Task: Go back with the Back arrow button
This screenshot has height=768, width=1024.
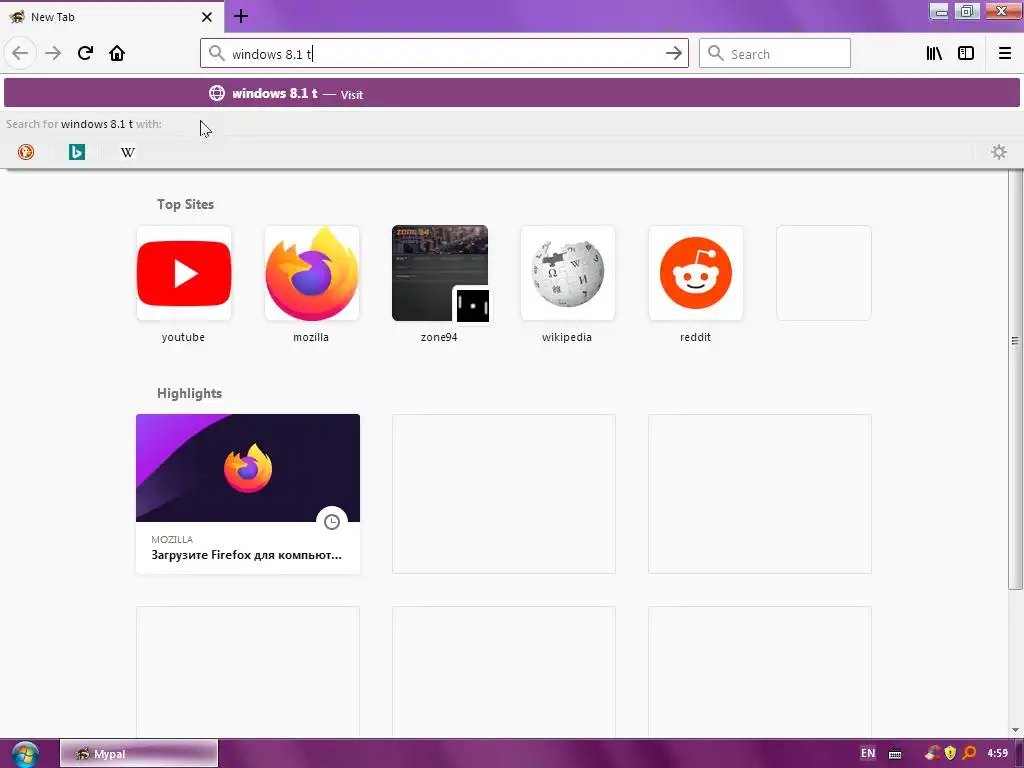Action: 20,53
